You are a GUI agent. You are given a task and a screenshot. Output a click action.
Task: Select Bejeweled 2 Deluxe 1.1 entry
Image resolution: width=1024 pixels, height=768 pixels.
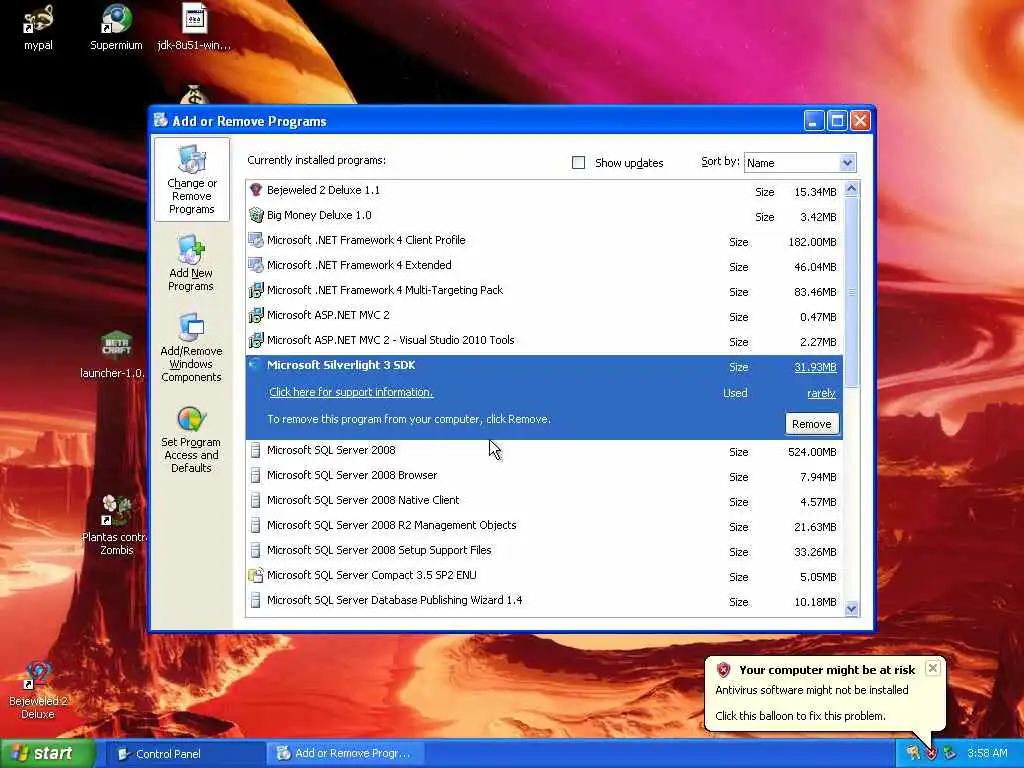click(545, 191)
